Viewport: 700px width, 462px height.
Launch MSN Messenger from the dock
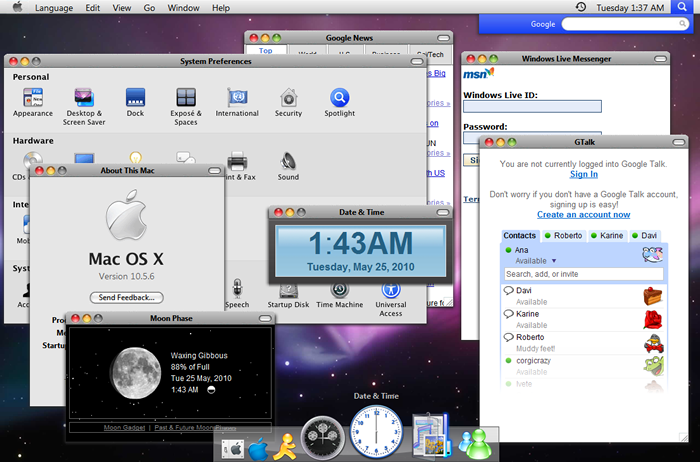click(475, 445)
